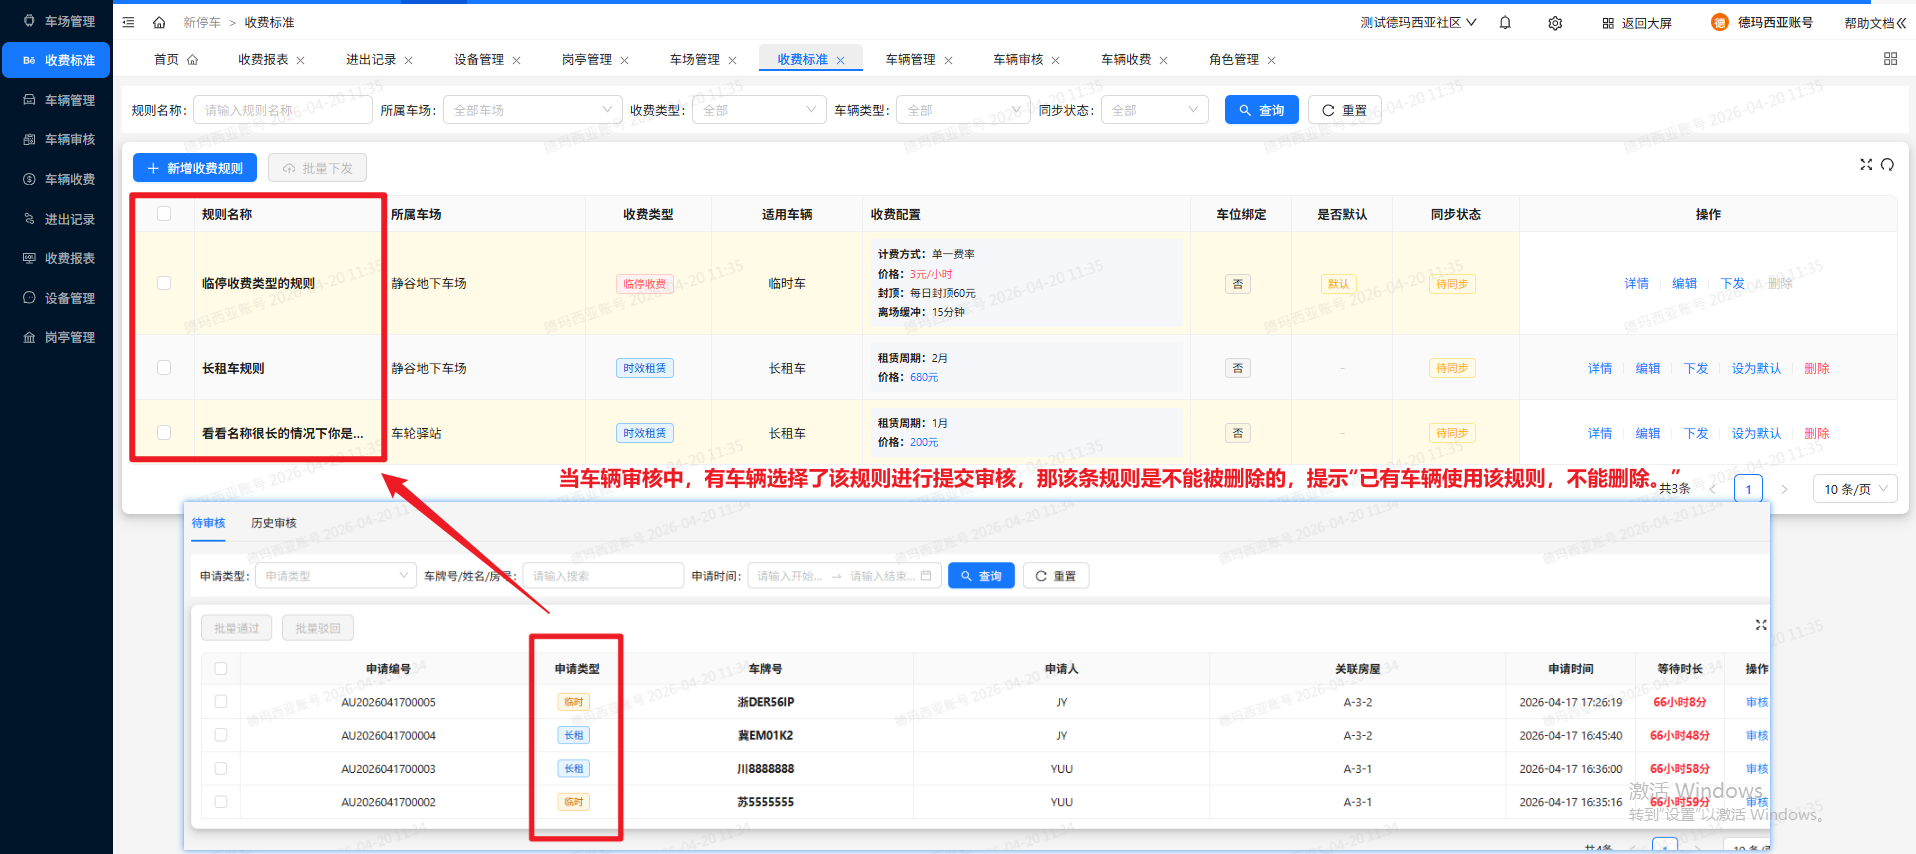Expand the 所属车场 dropdown
The height and width of the screenshot is (854, 1916).
tap(532, 110)
